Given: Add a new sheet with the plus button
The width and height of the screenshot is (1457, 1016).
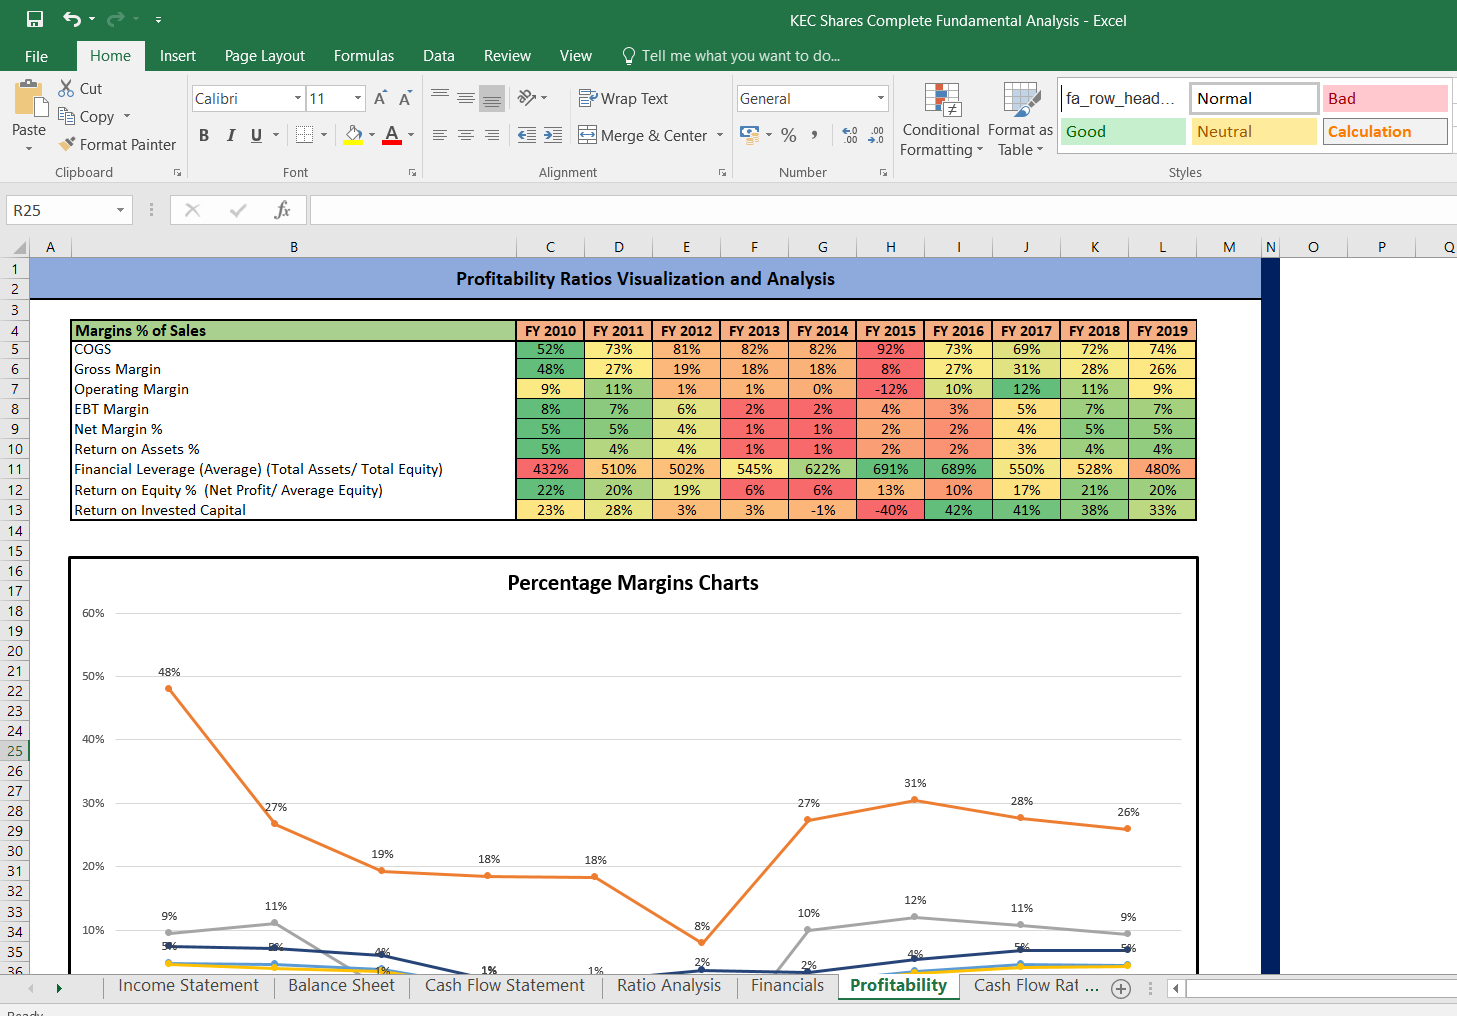Looking at the screenshot, I should pos(1121,988).
